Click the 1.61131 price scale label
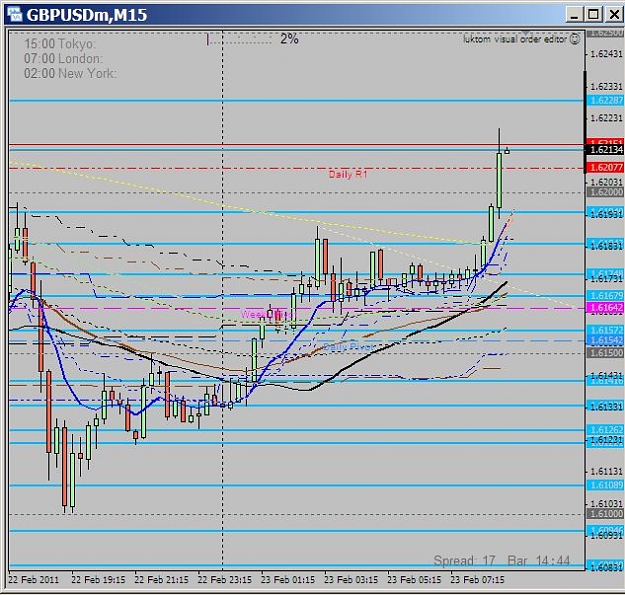This screenshot has width=625, height=595. click(606, 471)
